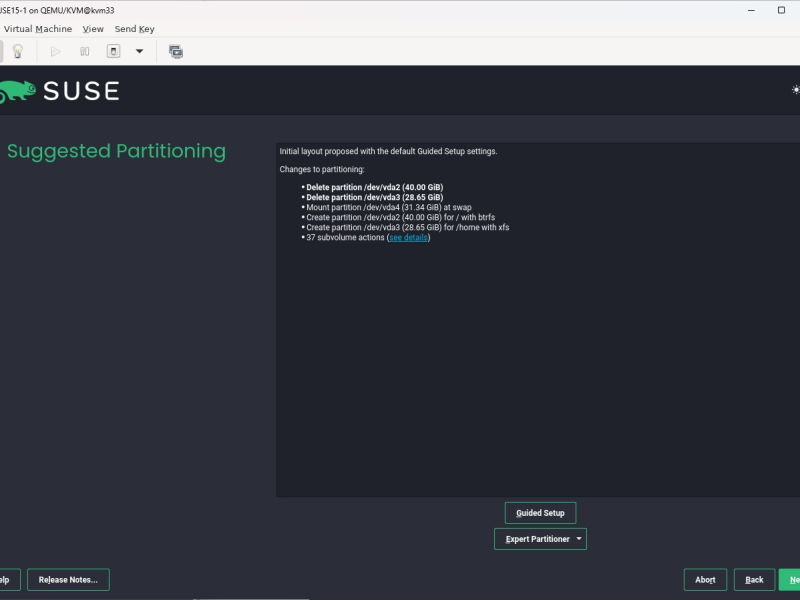Shut down the VM with power icon
Viewport: 800px width, 600px height.
point(113,52)
